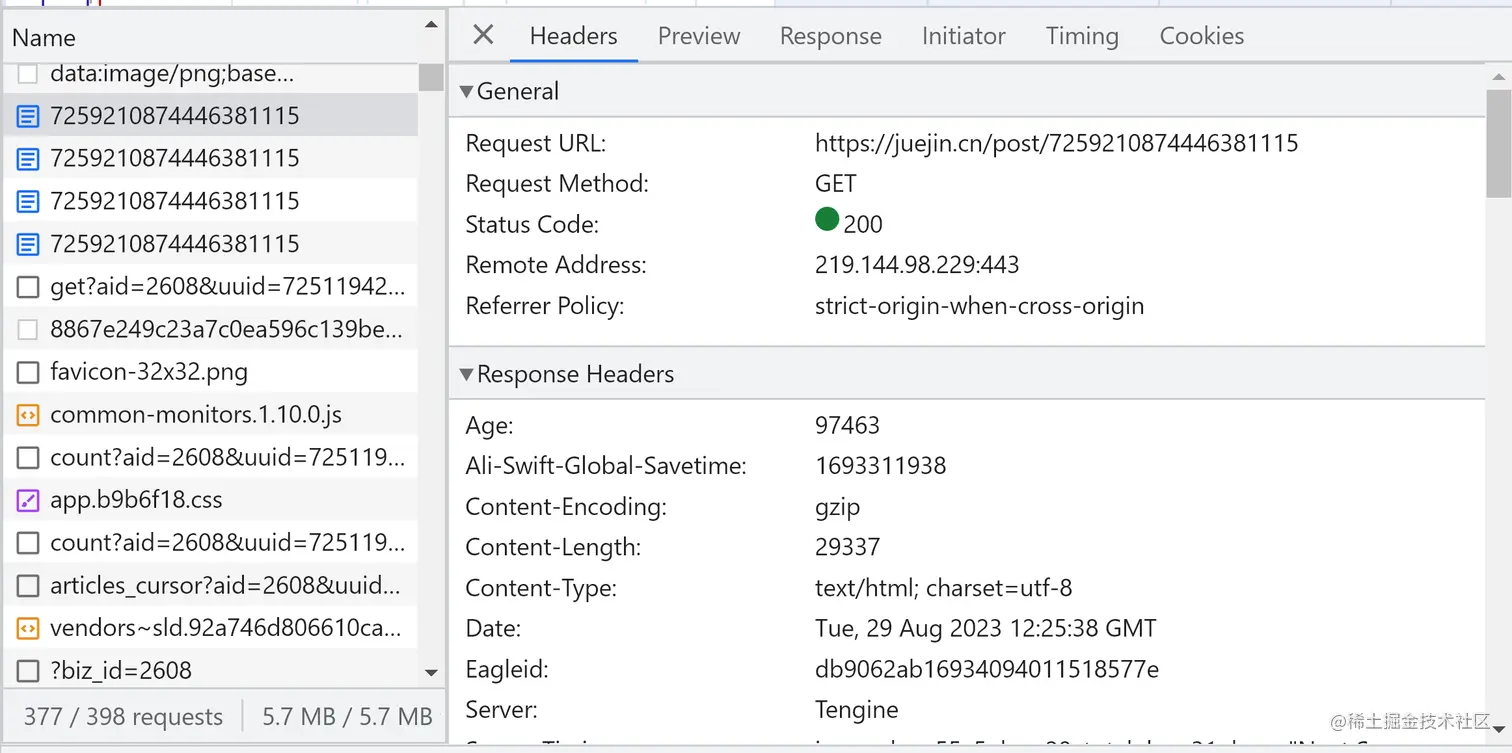Click the request list scroll-down arrow
The image size is (1512, 753).
431,673
